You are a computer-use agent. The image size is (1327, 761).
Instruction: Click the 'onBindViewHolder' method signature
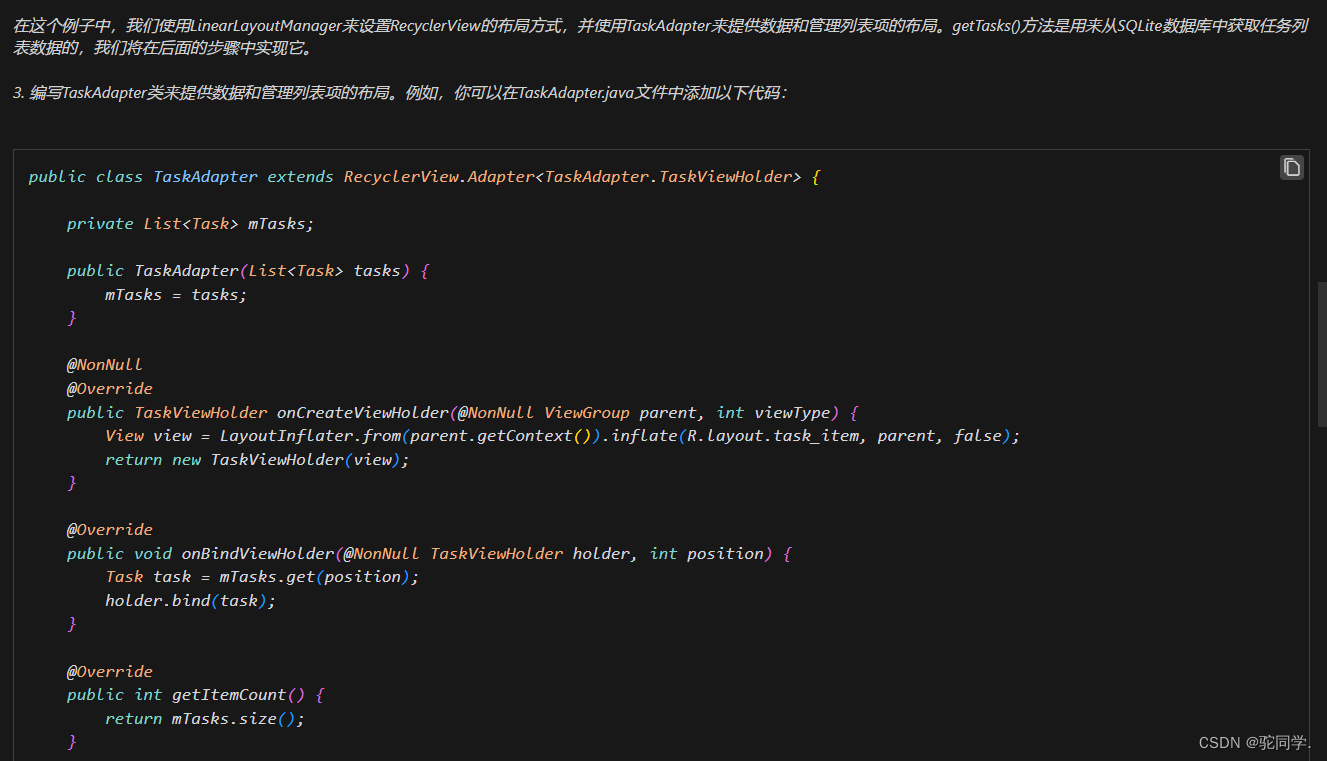point(429,554)
